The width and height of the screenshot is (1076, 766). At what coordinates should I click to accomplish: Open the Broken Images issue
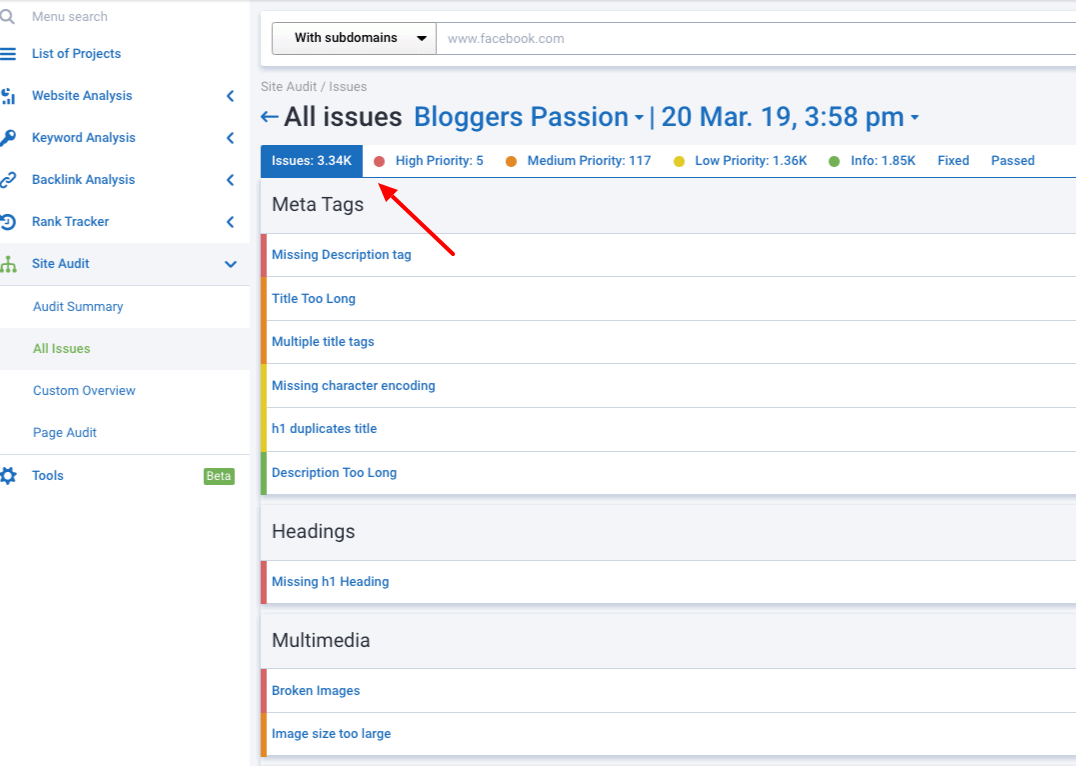point(316,691)
